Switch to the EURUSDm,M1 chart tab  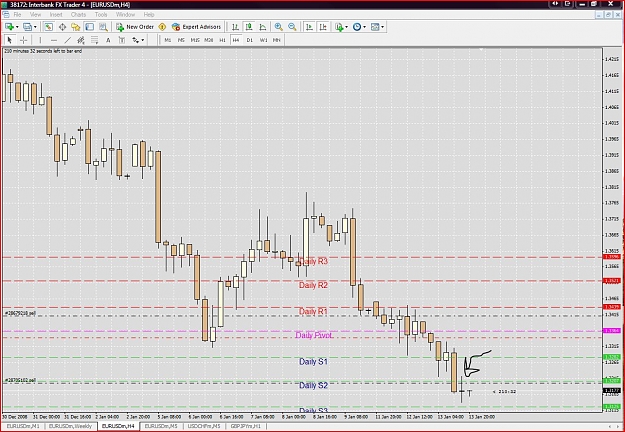(x=23, y=426)
